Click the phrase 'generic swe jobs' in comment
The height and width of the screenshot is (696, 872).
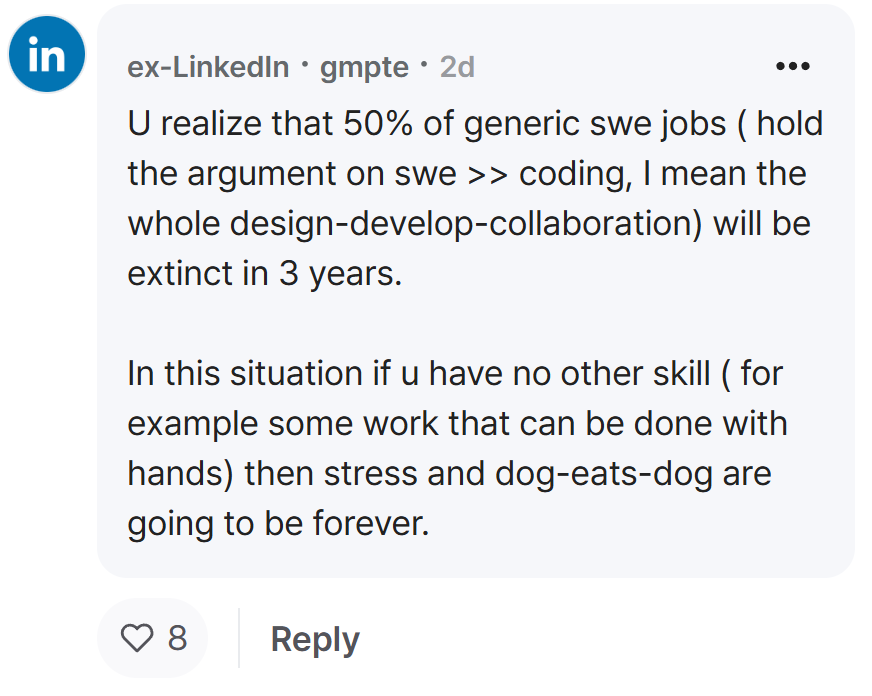click(594, 125)
